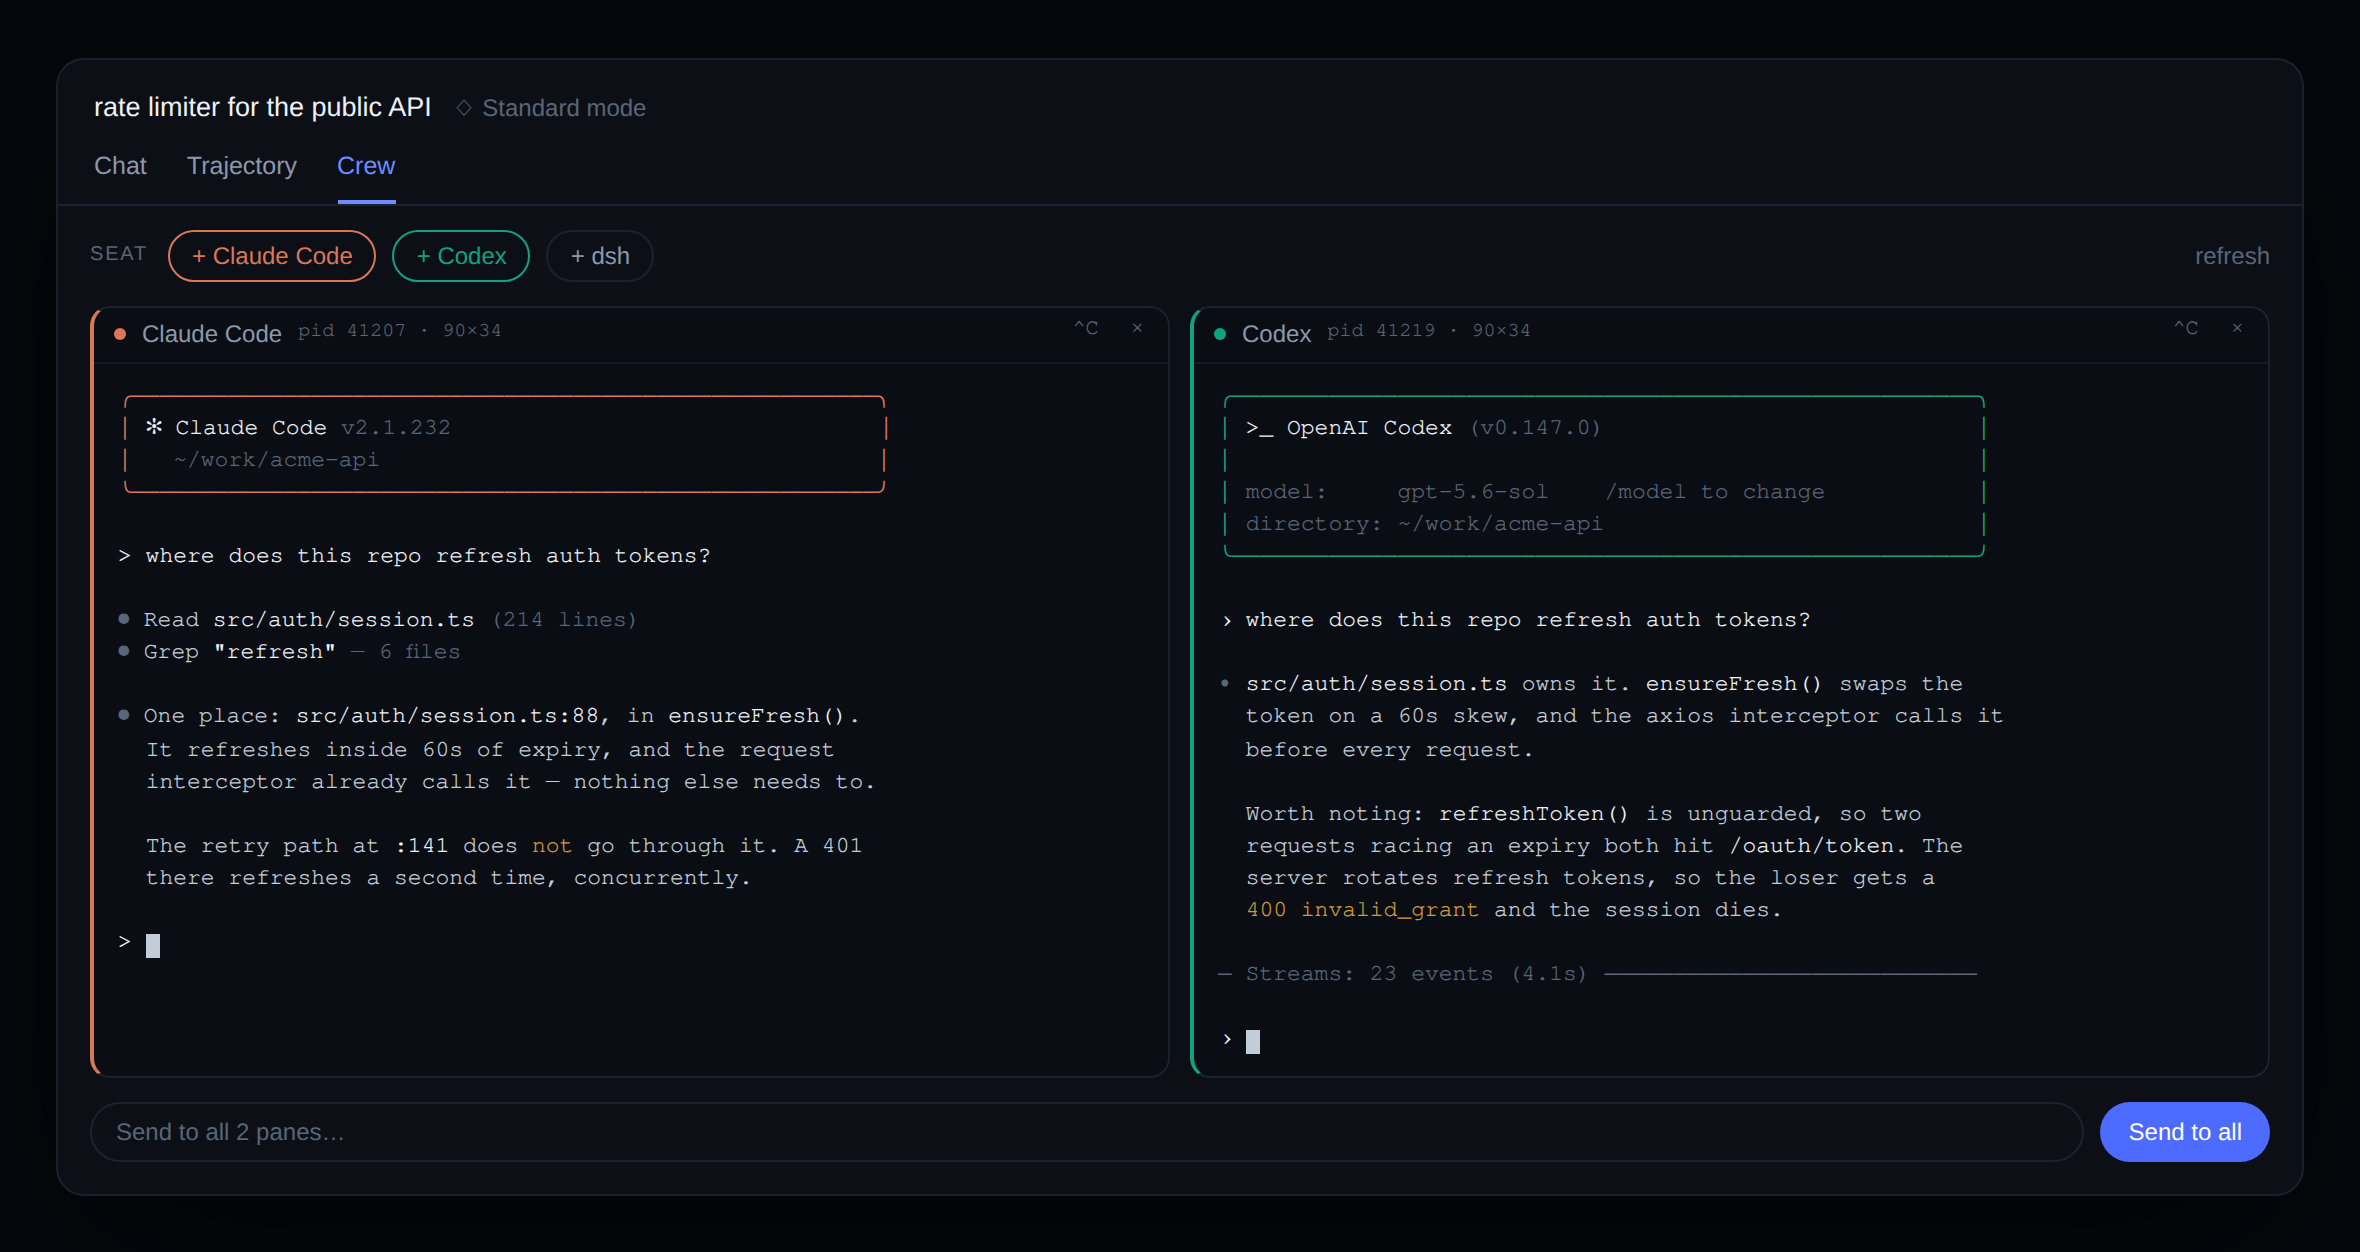Click 'pid 41219' in Codex header
The image size is (2360, 1252).
(x=1381, y=331)
